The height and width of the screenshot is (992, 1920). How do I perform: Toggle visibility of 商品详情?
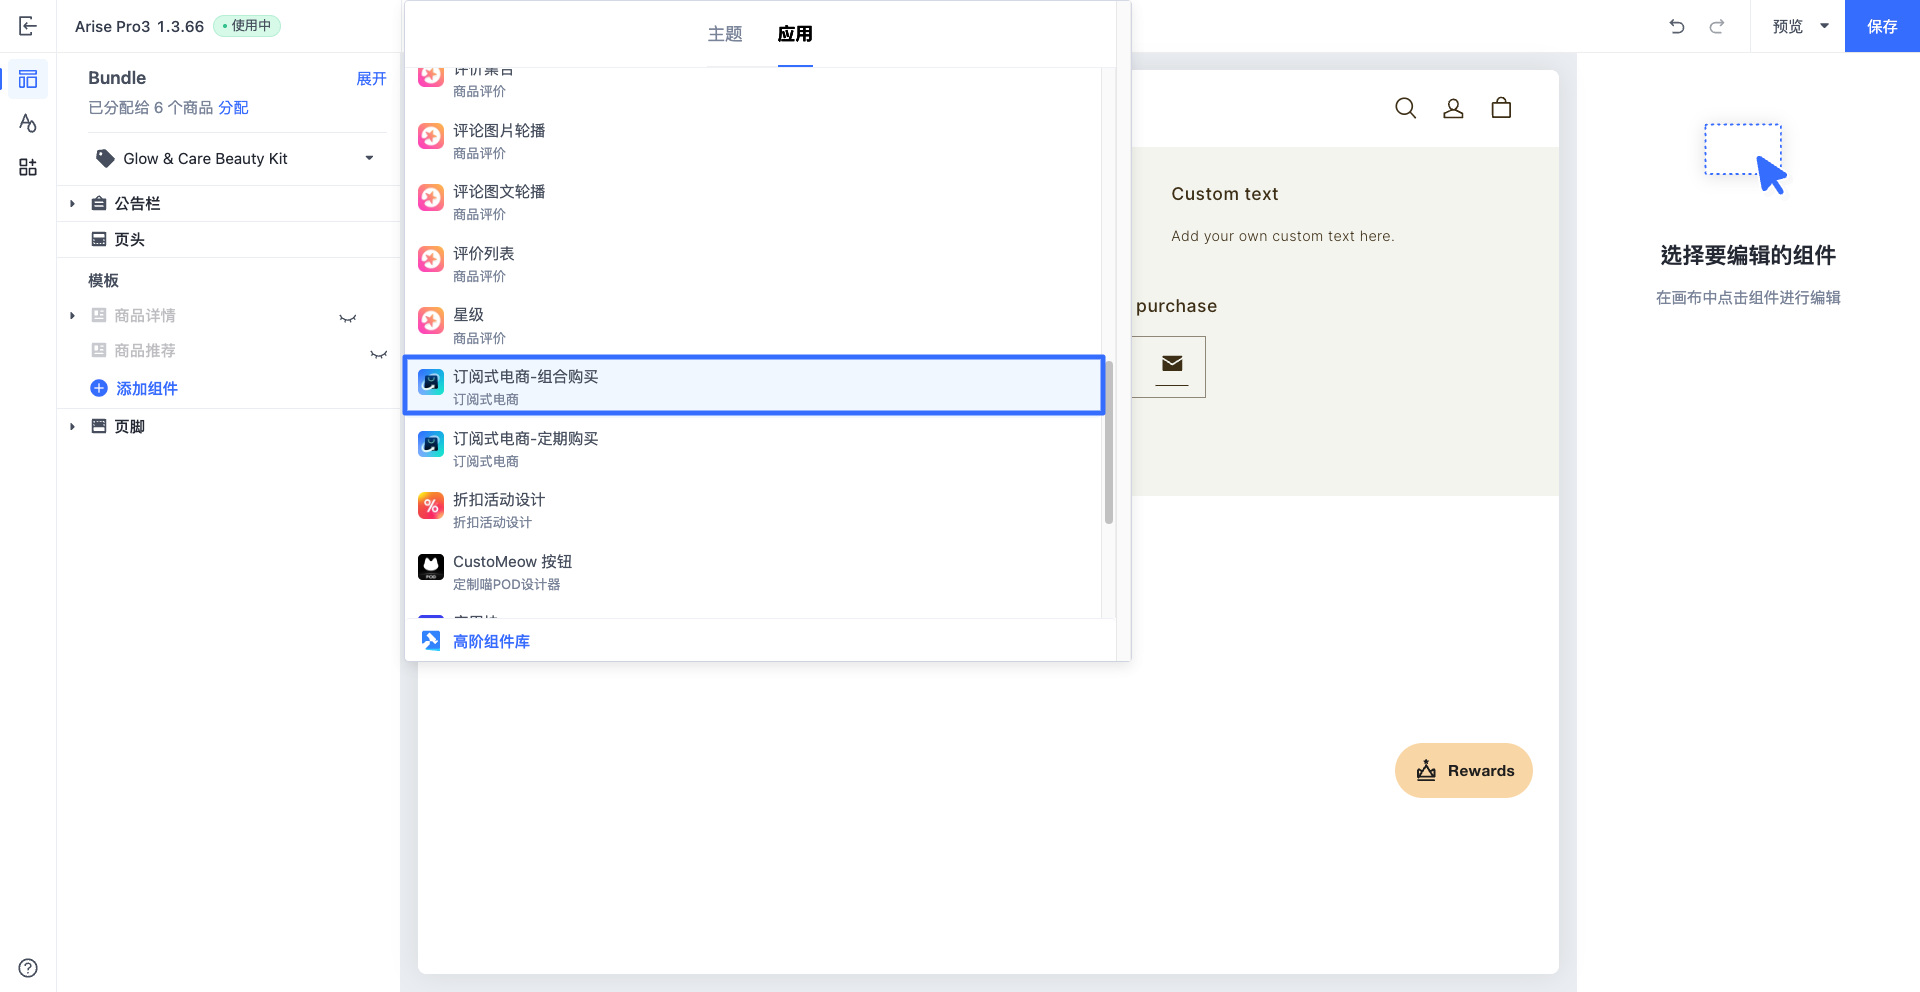(x=348, y=318)
